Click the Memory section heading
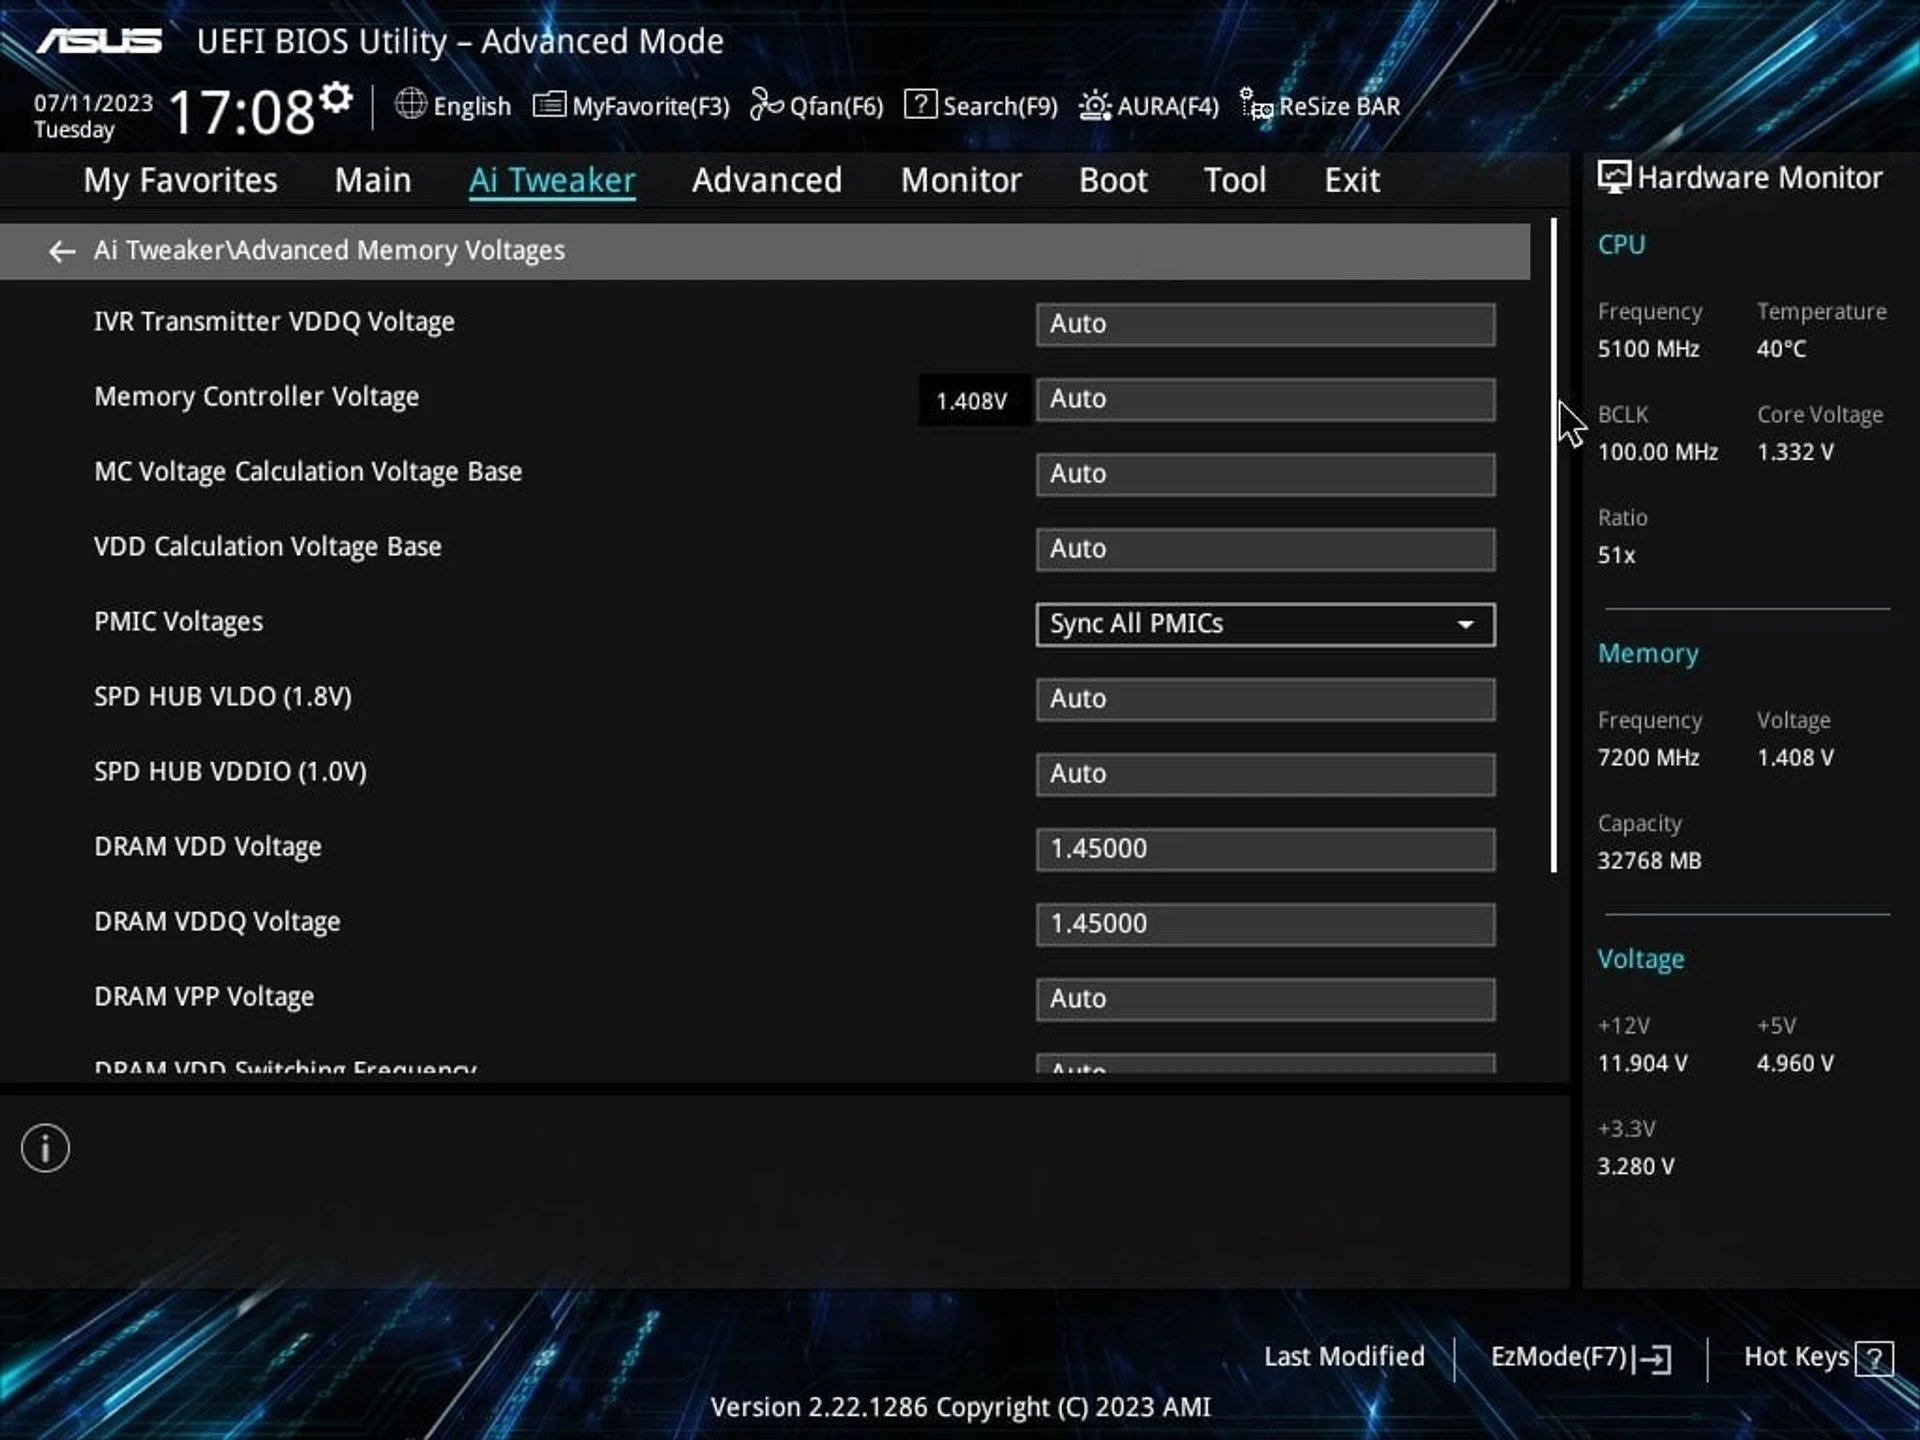 pyautogui.click(x=1647, y=654)
